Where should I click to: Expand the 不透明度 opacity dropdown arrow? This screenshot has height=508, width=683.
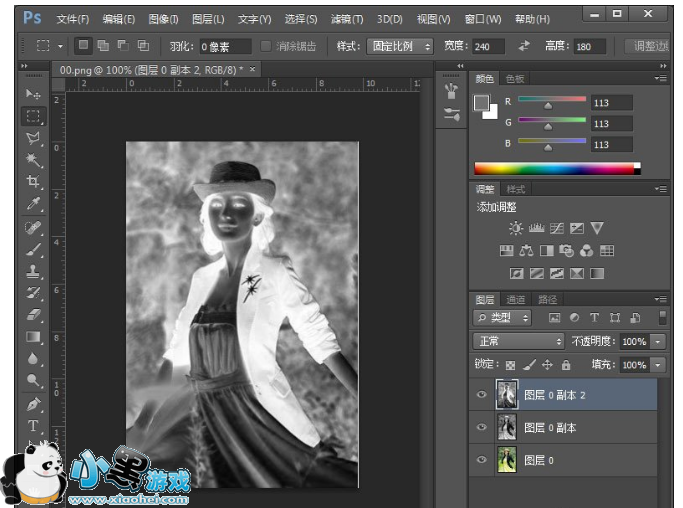pyautogui.click(x=657, y=341)
